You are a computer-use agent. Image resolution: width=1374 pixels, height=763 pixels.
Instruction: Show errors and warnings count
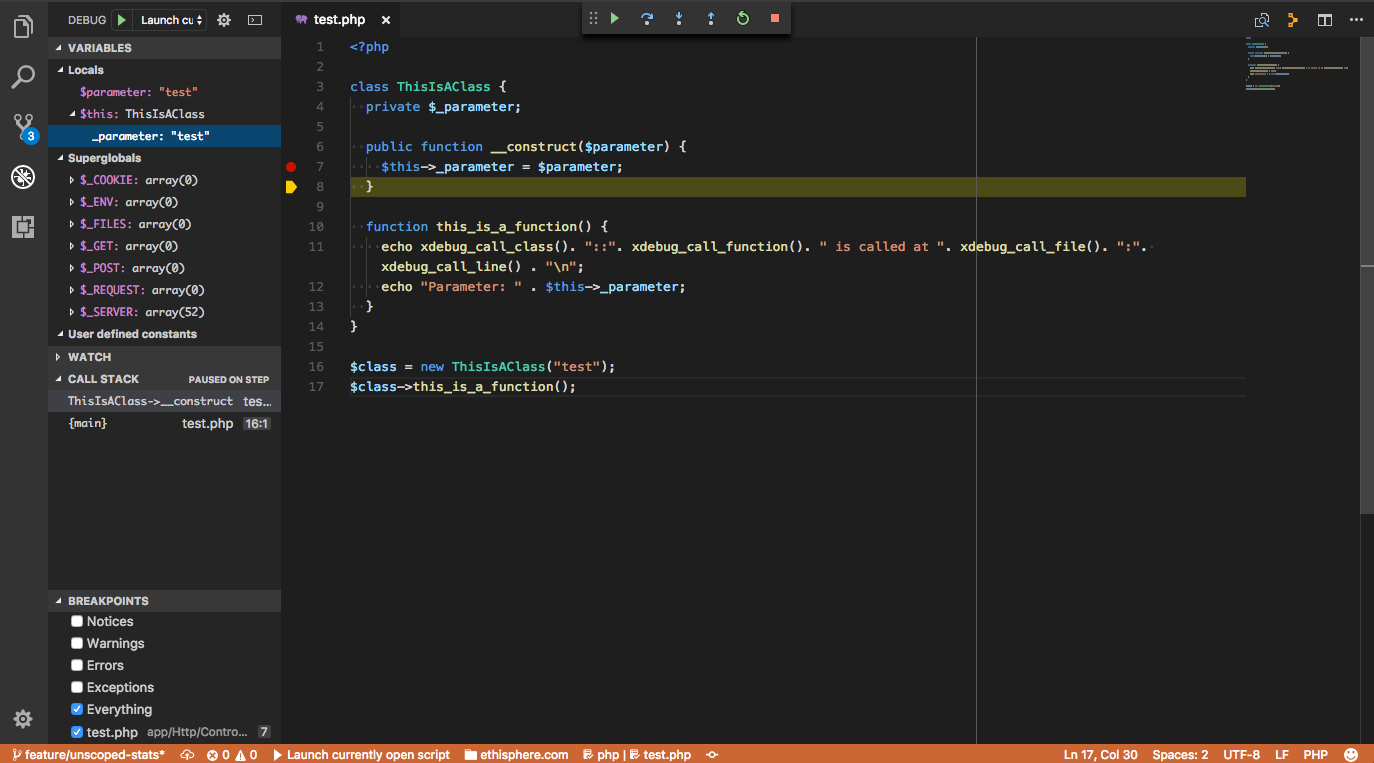232,755
